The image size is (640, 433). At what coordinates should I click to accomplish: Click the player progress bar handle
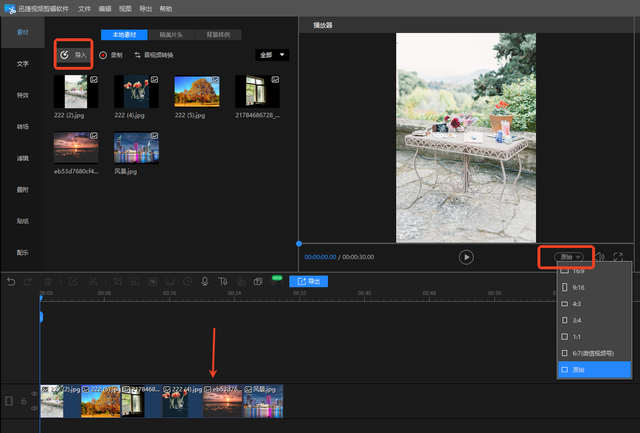tap(299, 243)
